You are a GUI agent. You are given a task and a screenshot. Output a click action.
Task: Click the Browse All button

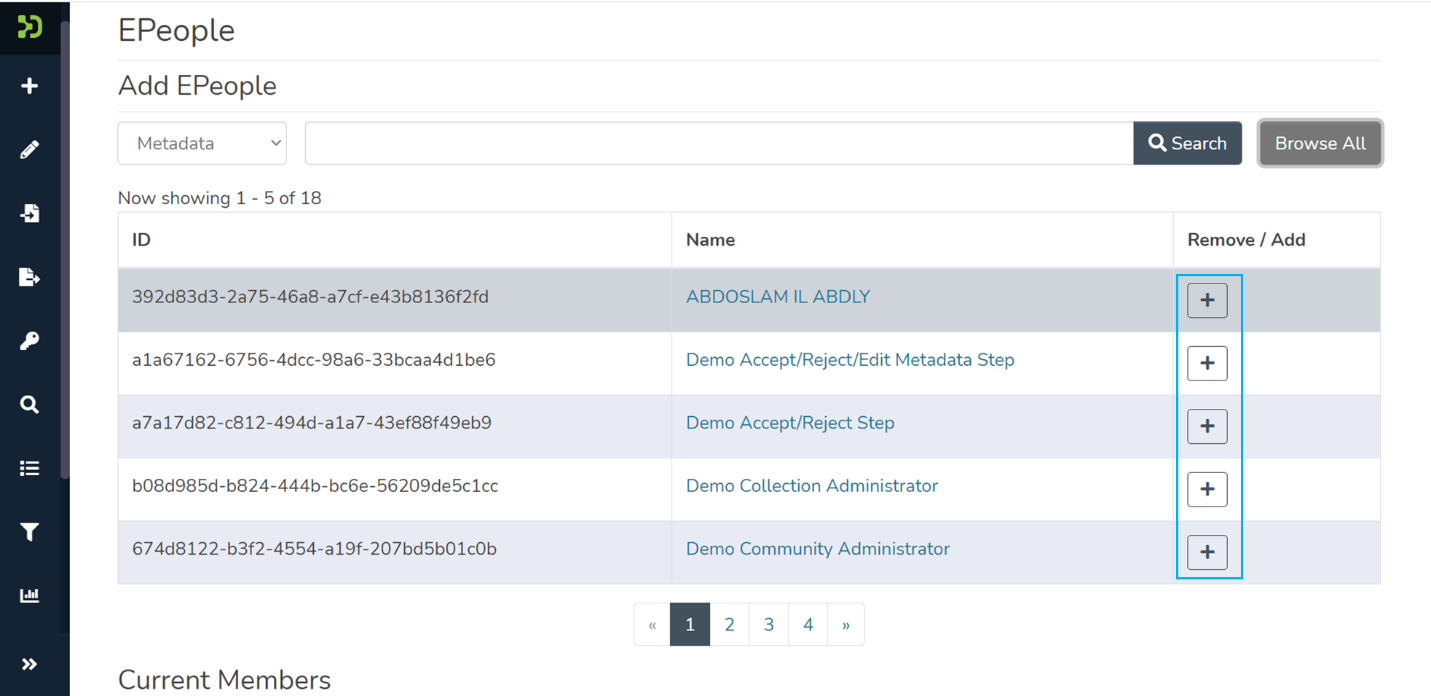[1319, 143]
